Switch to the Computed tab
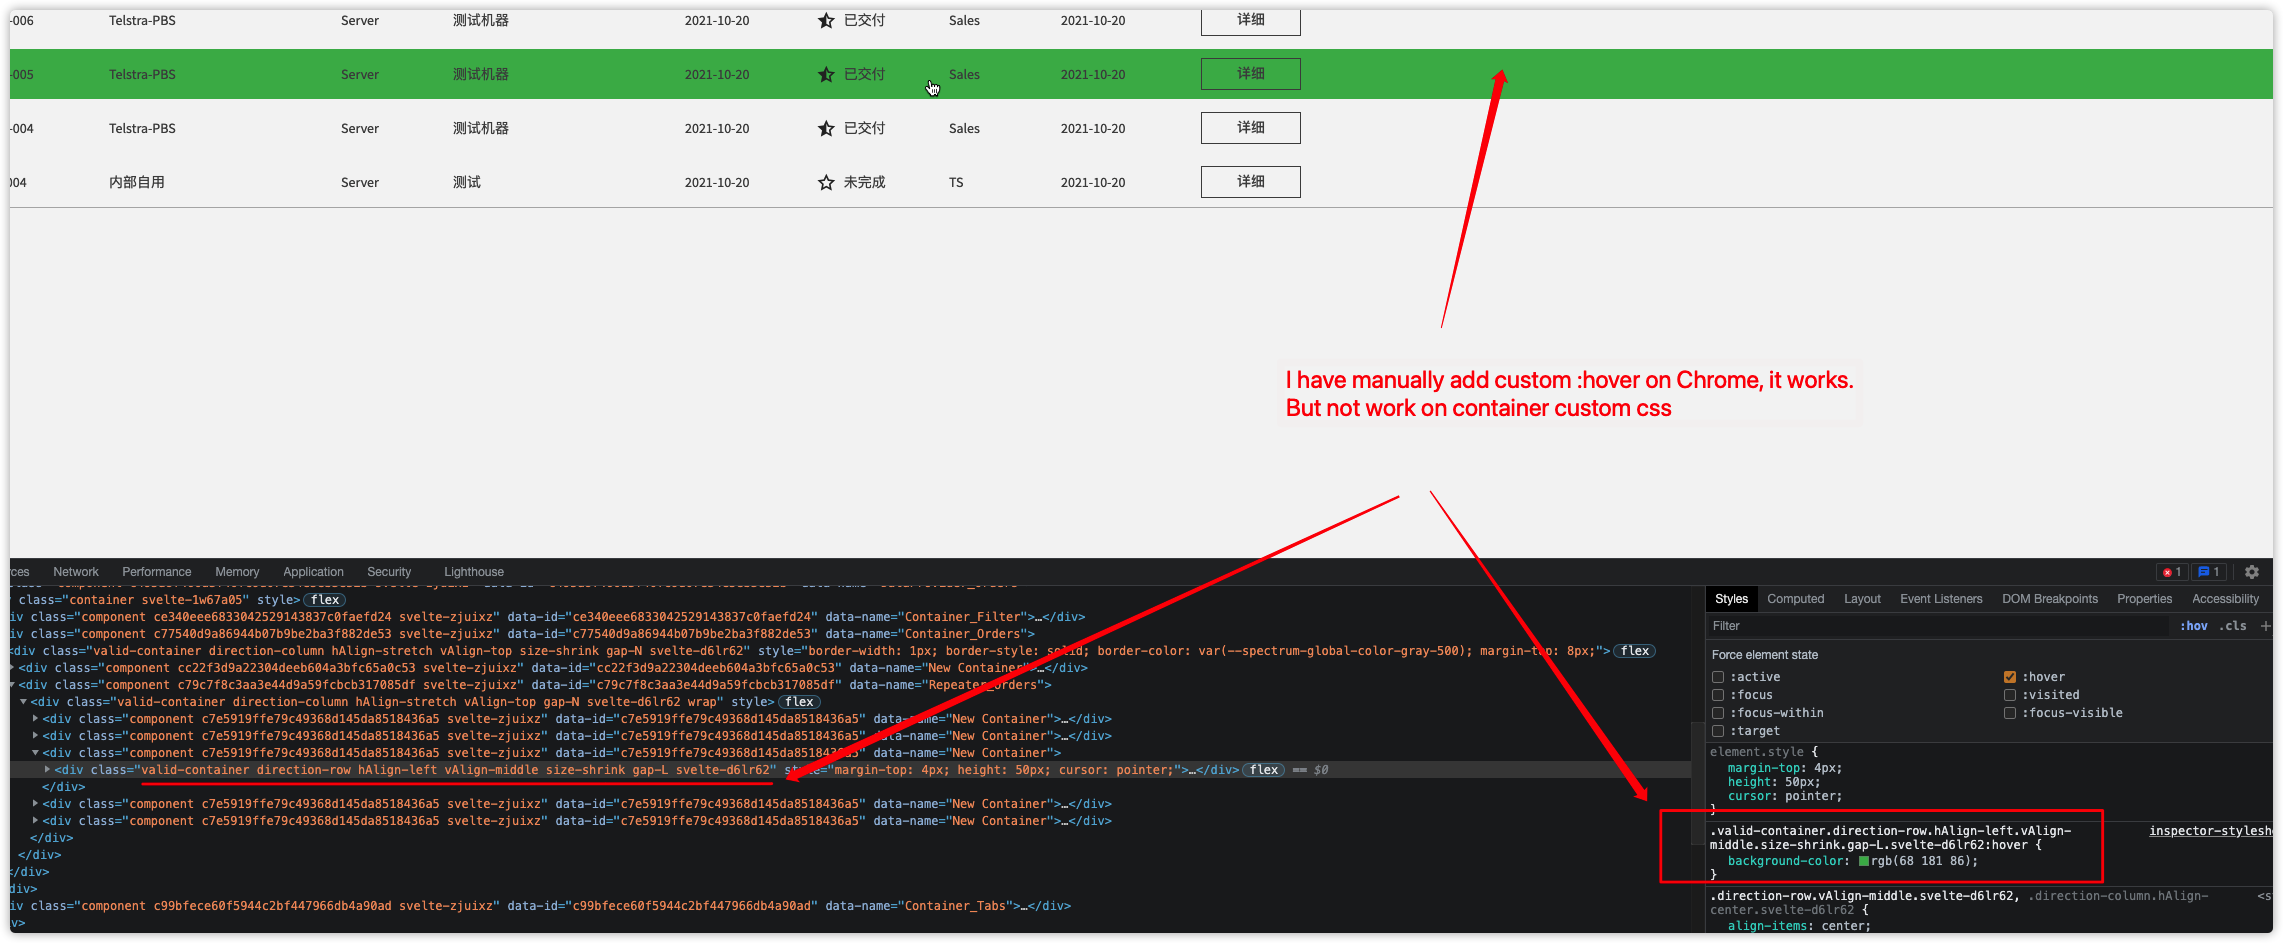2283x943 pixels. 1796,598
